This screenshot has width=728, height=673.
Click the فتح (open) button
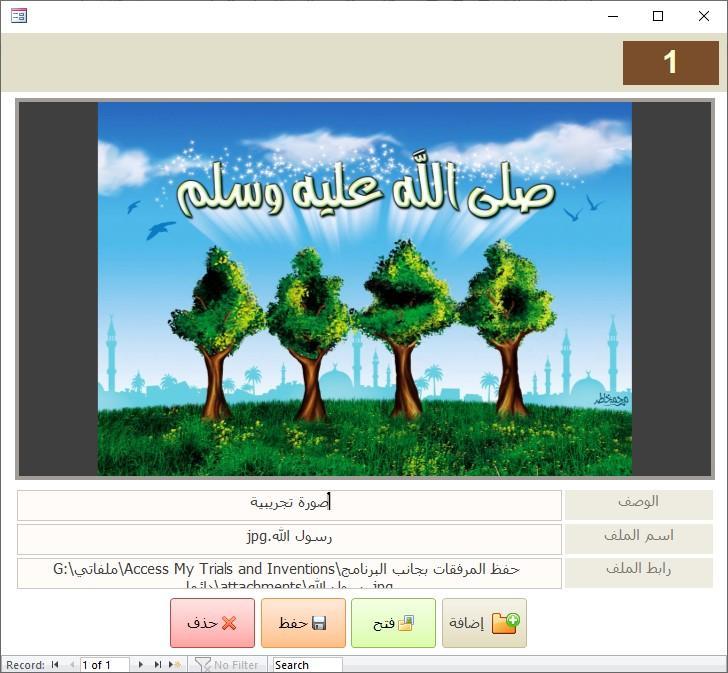point(393,623)
